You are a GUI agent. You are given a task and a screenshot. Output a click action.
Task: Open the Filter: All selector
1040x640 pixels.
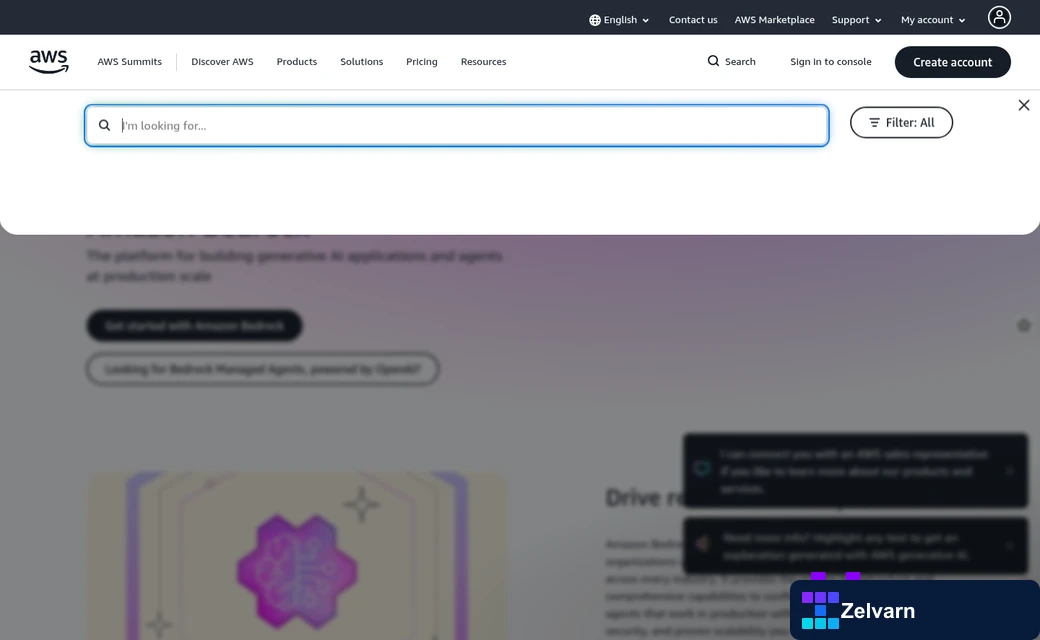tap(901, 123)
